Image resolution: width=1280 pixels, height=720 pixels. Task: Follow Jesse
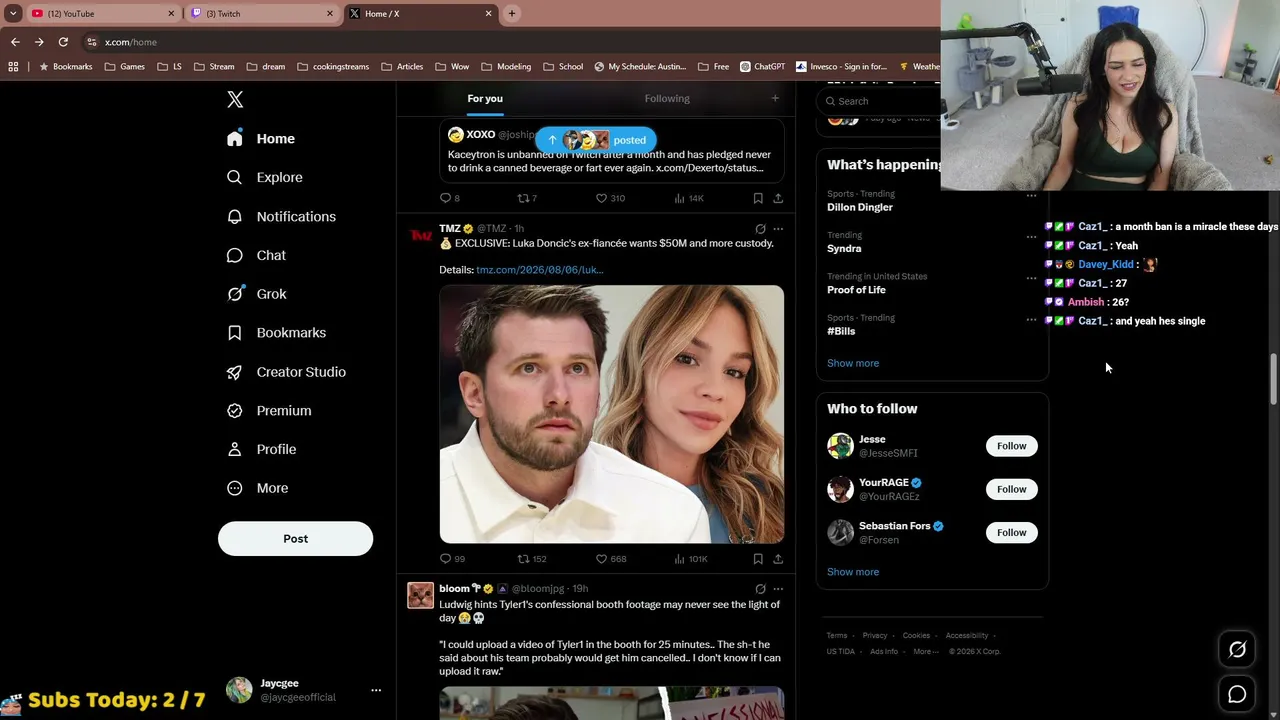1011,446
